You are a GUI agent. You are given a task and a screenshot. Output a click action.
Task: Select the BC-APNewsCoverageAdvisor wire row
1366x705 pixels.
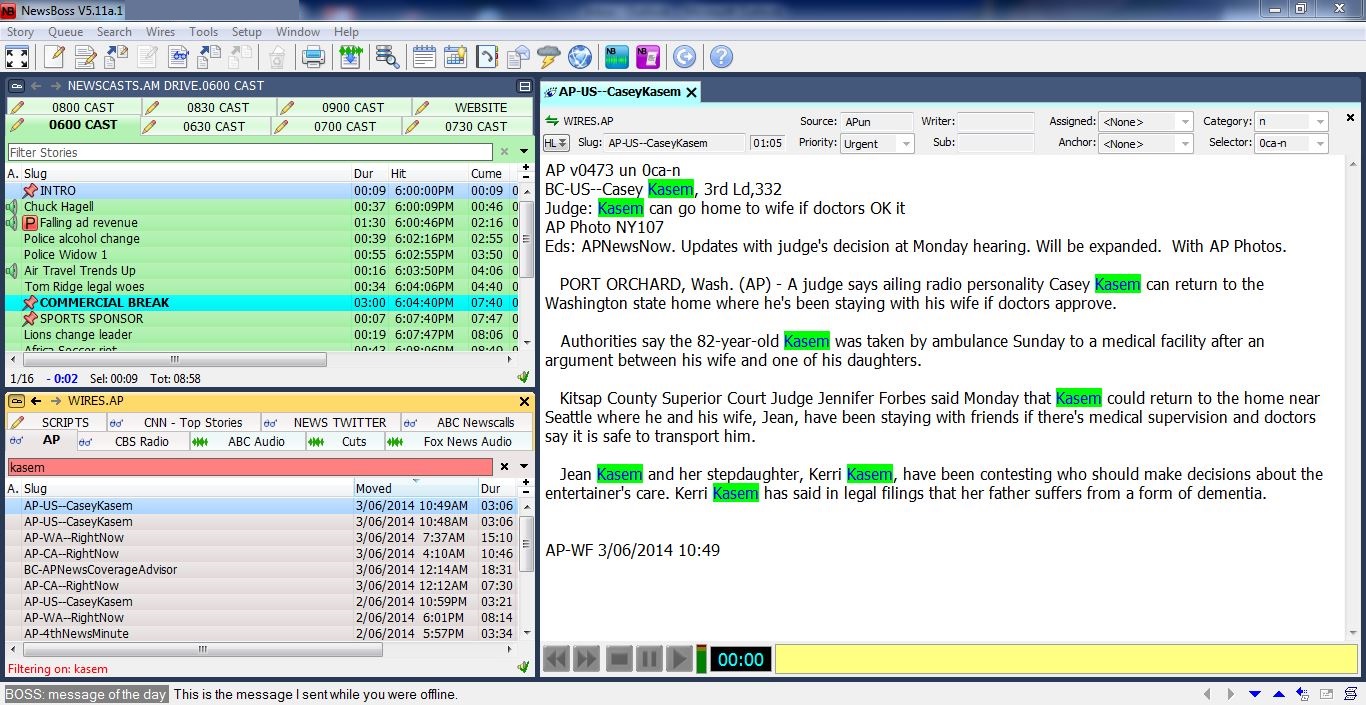pos(262,569)
